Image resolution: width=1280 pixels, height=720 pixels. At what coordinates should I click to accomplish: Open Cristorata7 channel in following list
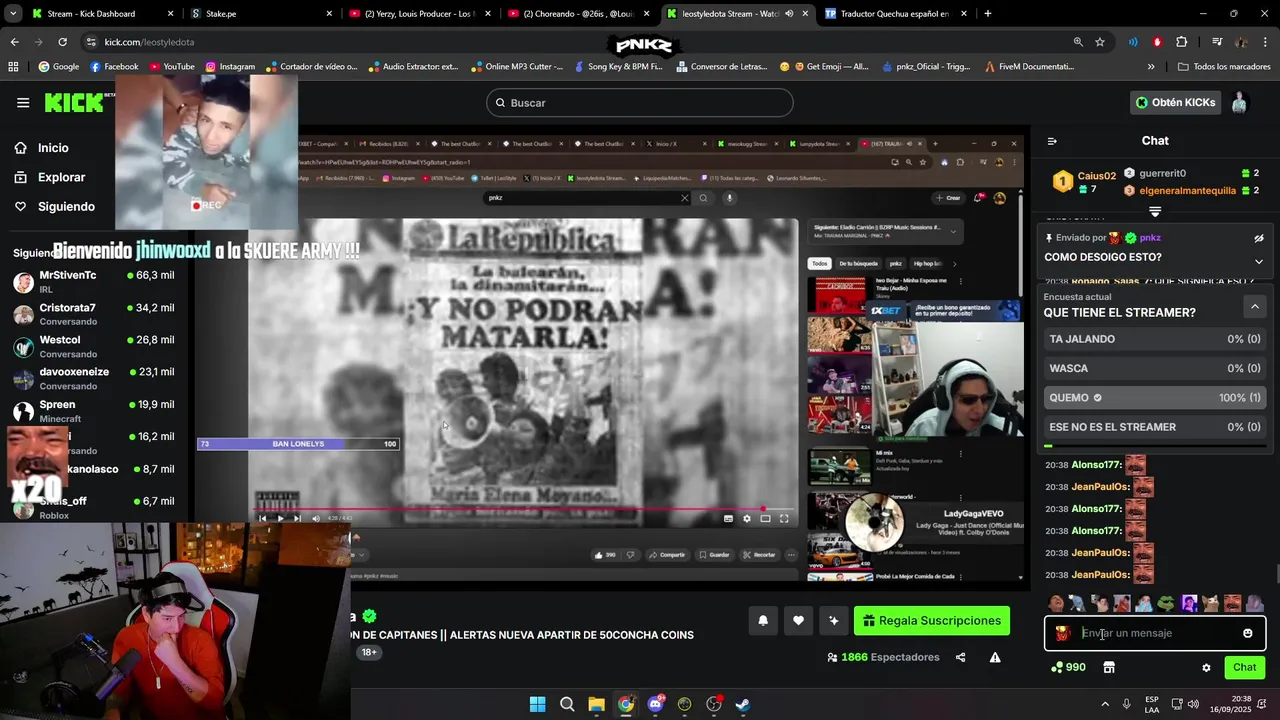(x=94, y=314)
